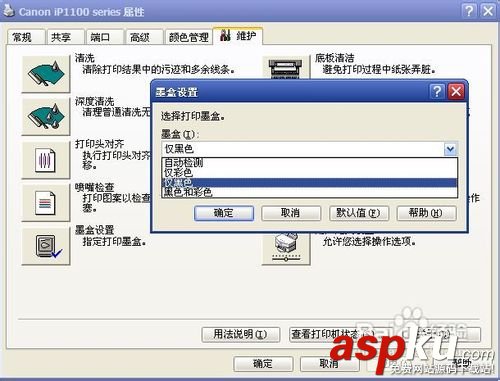Click 确定 in the 墨盒设置 dialog
Image resolution: width=500 pixels, height=381 pixels.
point(224,213)
